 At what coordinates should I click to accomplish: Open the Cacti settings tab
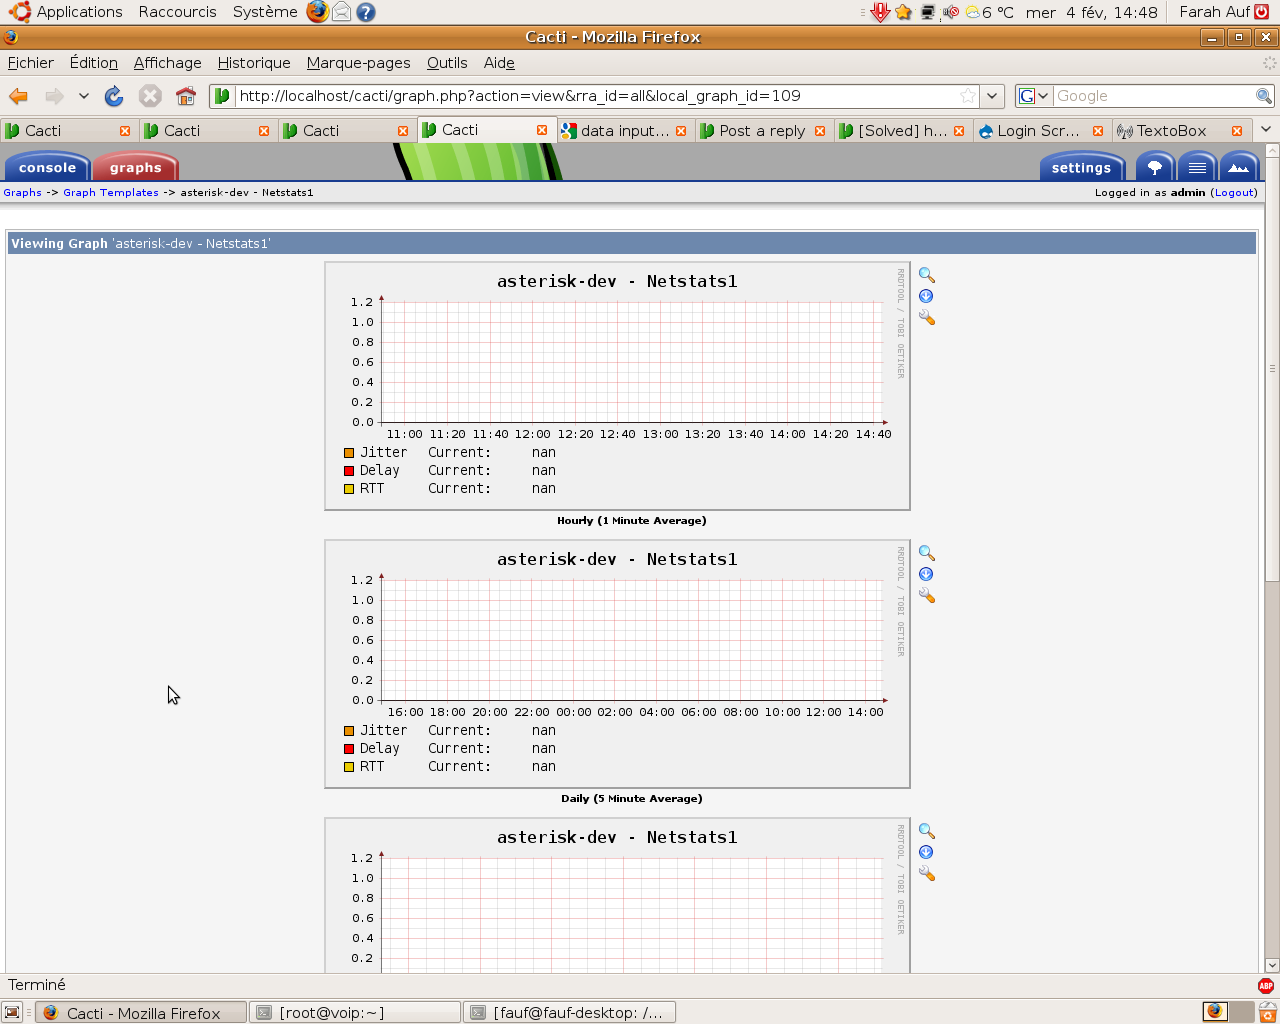click(1081, 167)
